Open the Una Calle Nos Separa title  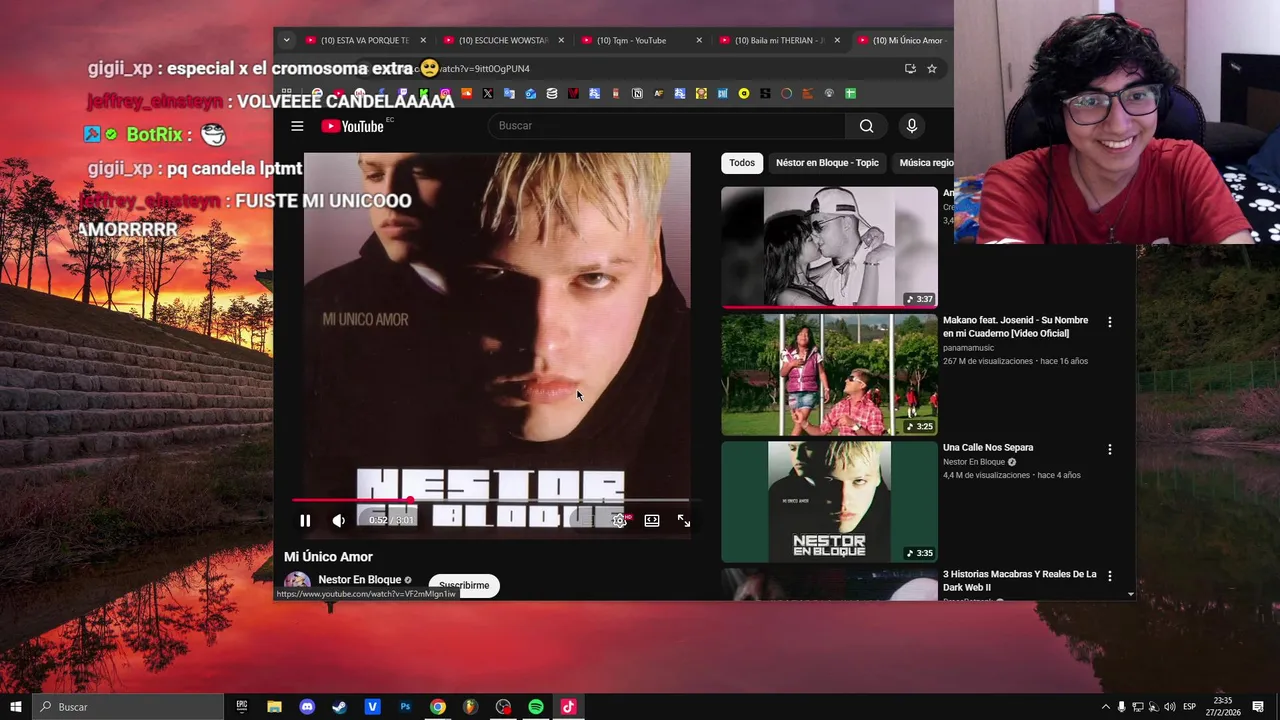tap(988, 447)
